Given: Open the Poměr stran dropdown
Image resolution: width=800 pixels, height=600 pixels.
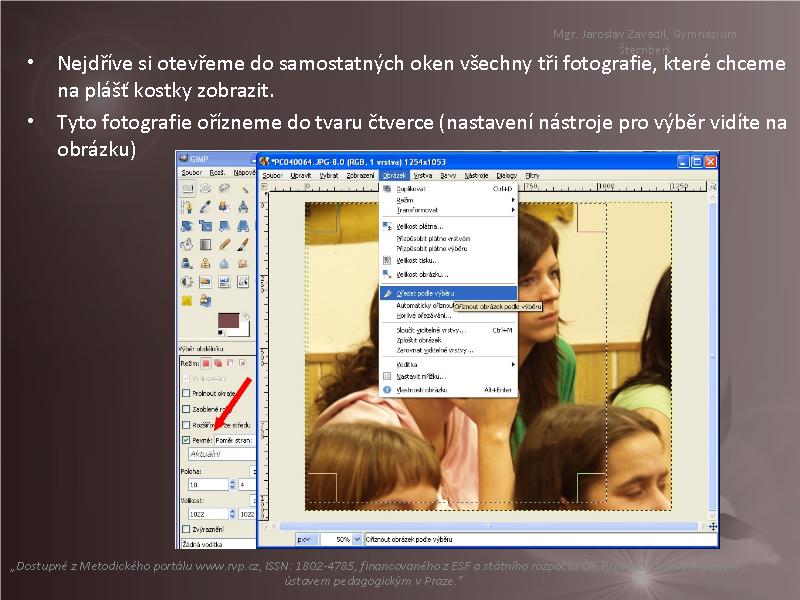Looking at the screenshot, I should [x=235, y=440].
